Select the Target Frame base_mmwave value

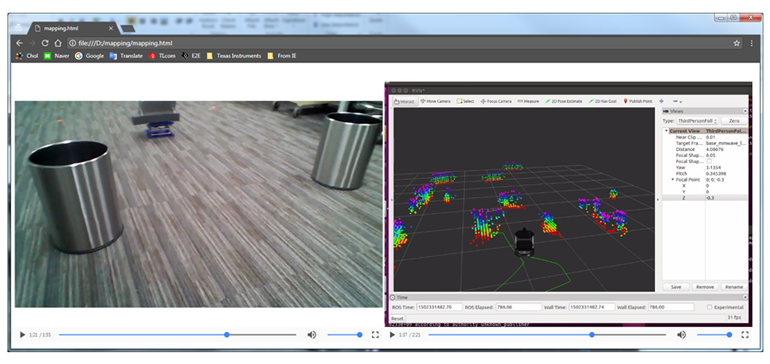tap(726, 143)
